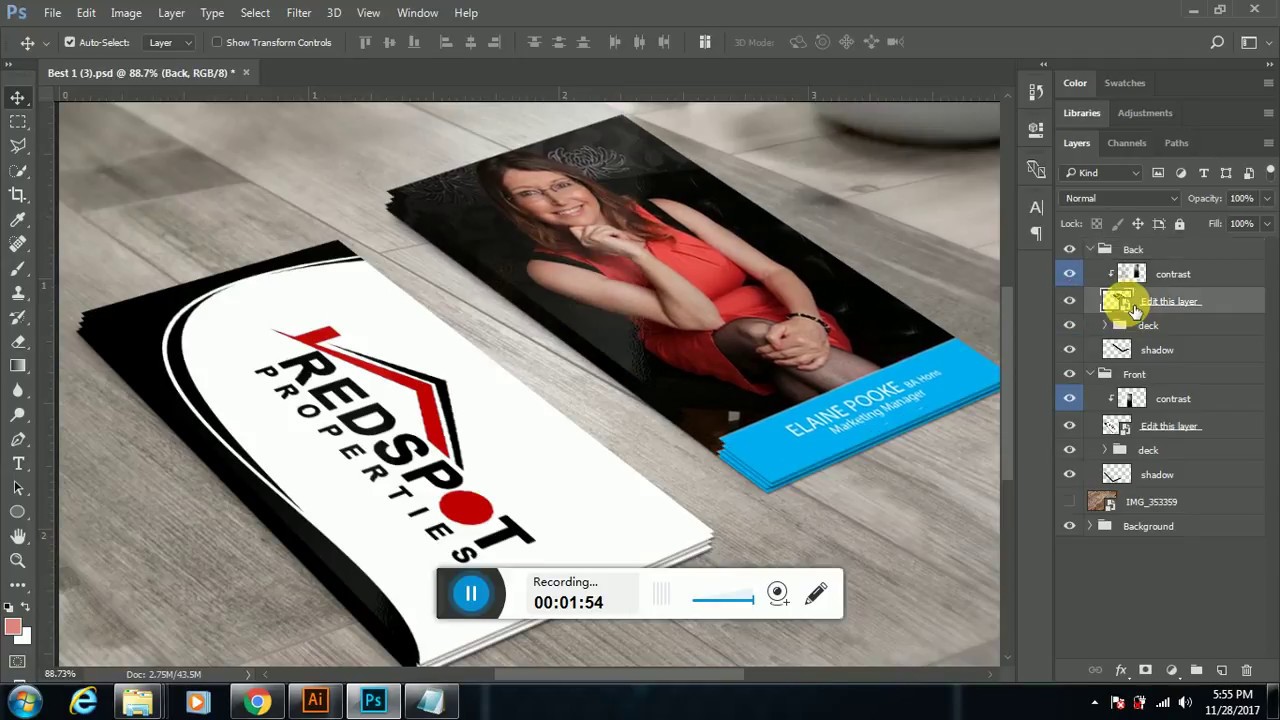
Task: Select the Polygonal Lasso tool
Action: [x=18, y=146]
